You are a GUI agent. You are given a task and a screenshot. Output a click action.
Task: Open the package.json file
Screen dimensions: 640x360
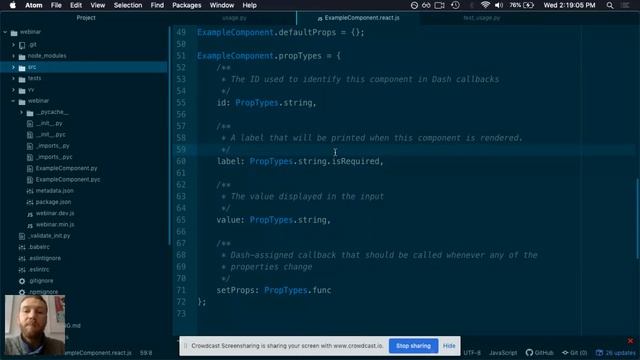point(53,202)
